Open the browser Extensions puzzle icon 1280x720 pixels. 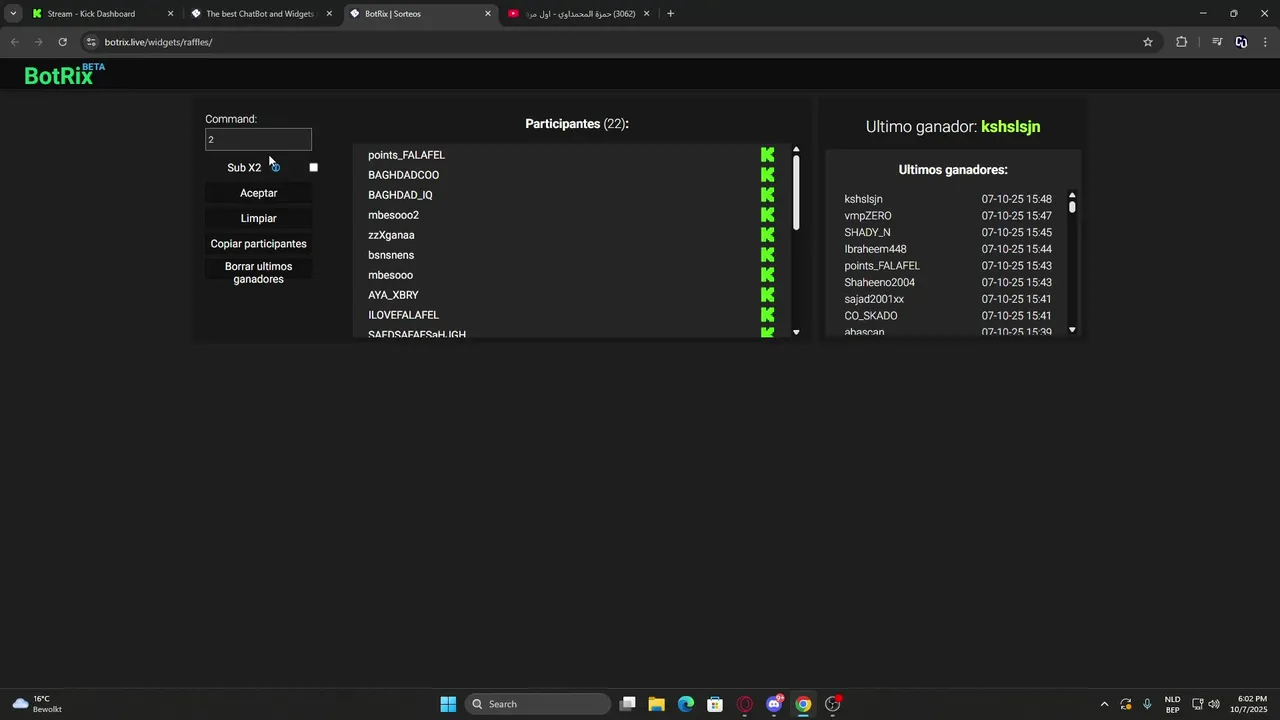pos(1181,42)
